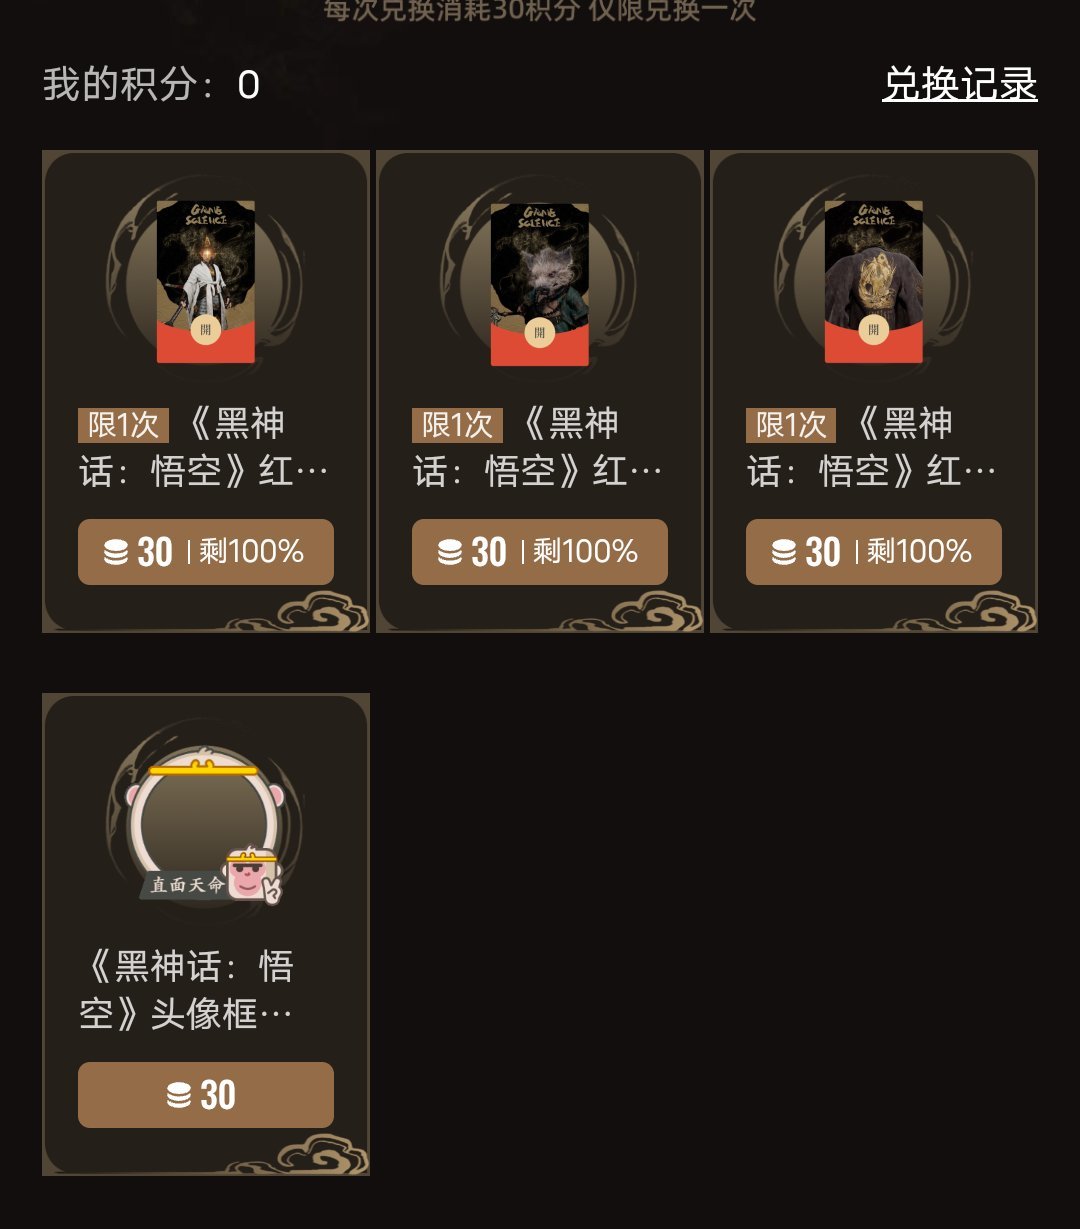Tap the golden armor red envelope image

click(874, 282)
